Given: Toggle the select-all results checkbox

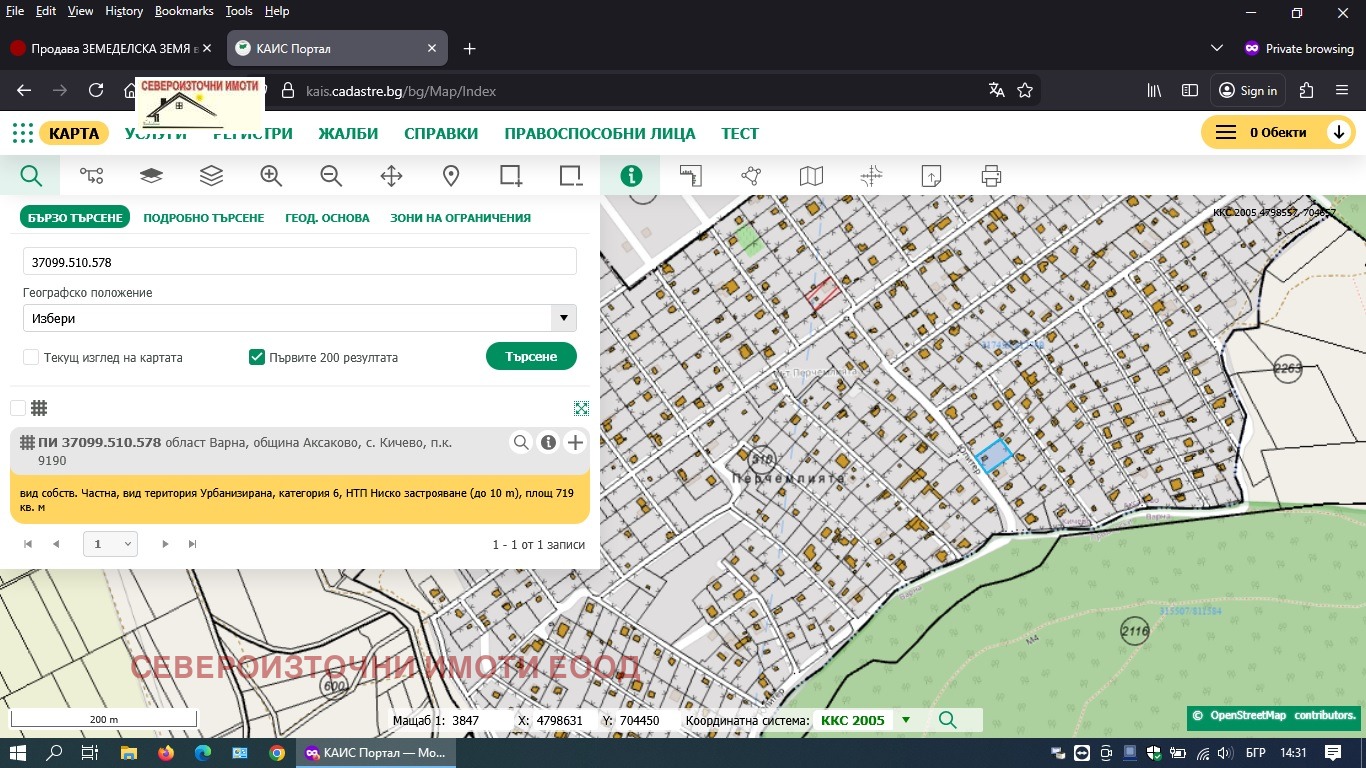Looking at the screenshot, I should click(x=18, y=408).
